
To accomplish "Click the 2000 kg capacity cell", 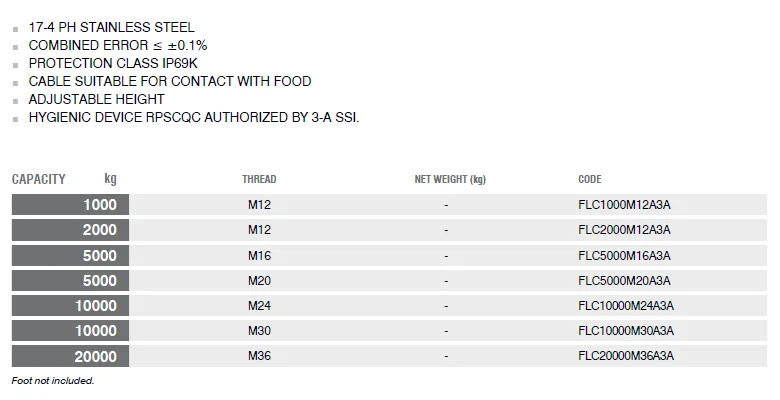I will 70,230.
